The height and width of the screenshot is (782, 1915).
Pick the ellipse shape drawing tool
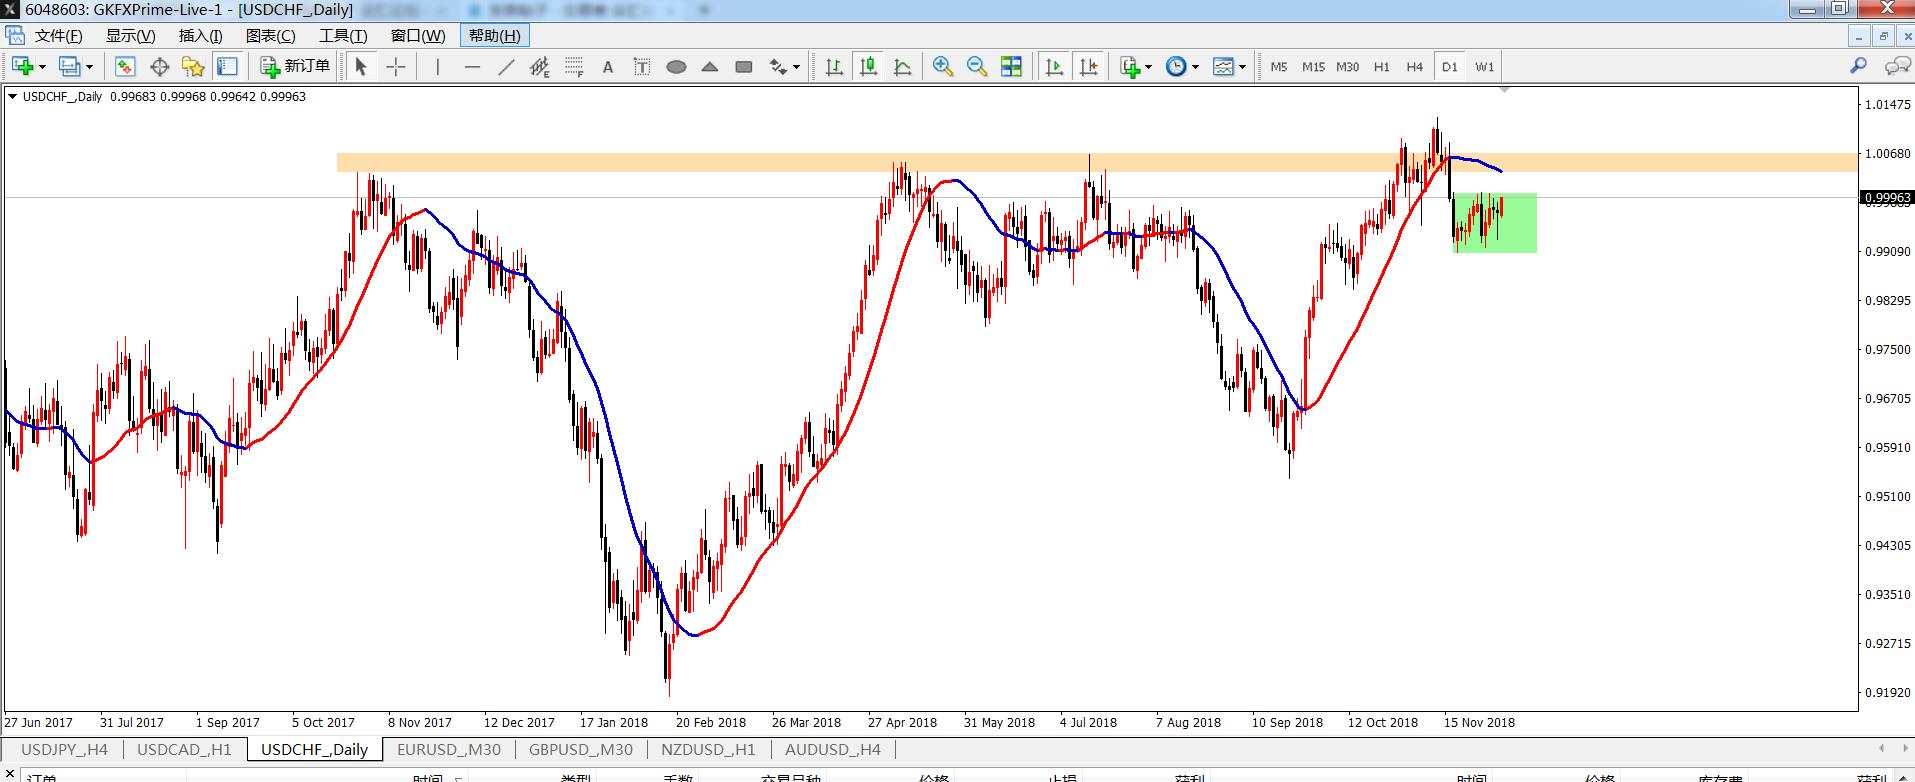[676, 67]
